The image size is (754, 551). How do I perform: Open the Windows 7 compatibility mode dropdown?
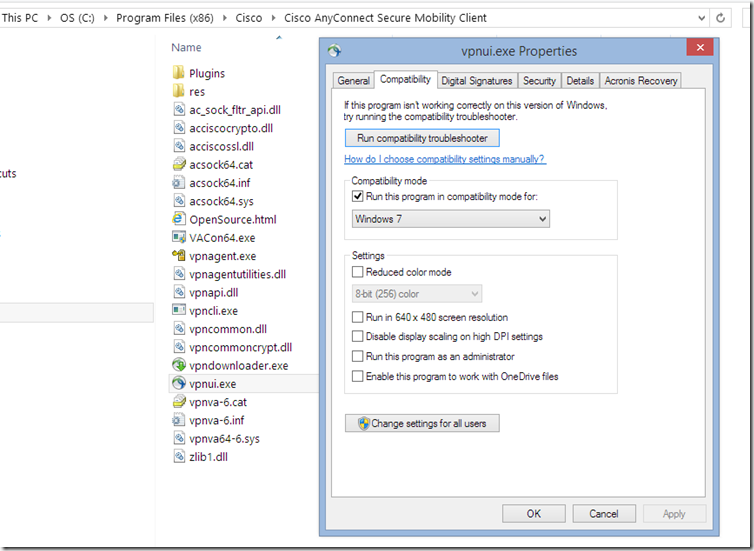451,219
